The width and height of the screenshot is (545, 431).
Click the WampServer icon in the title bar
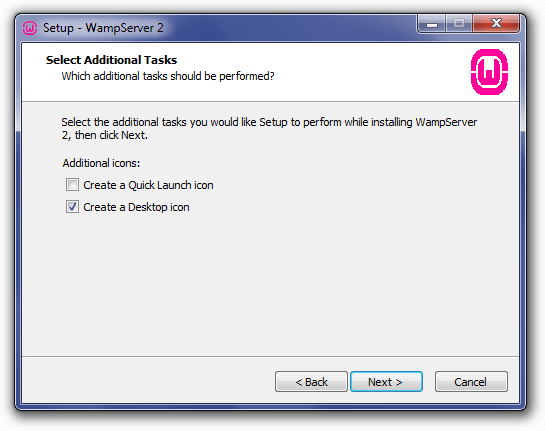tap(30, 28)
